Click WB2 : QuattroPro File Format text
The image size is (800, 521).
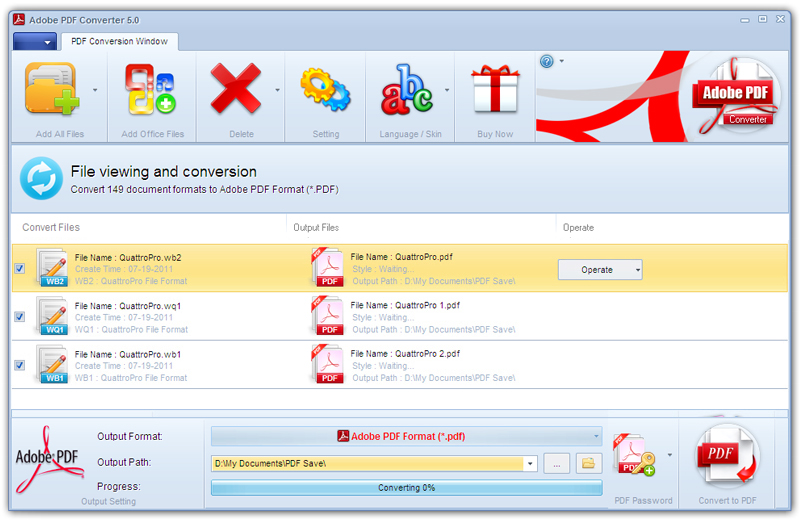(131, 281)
